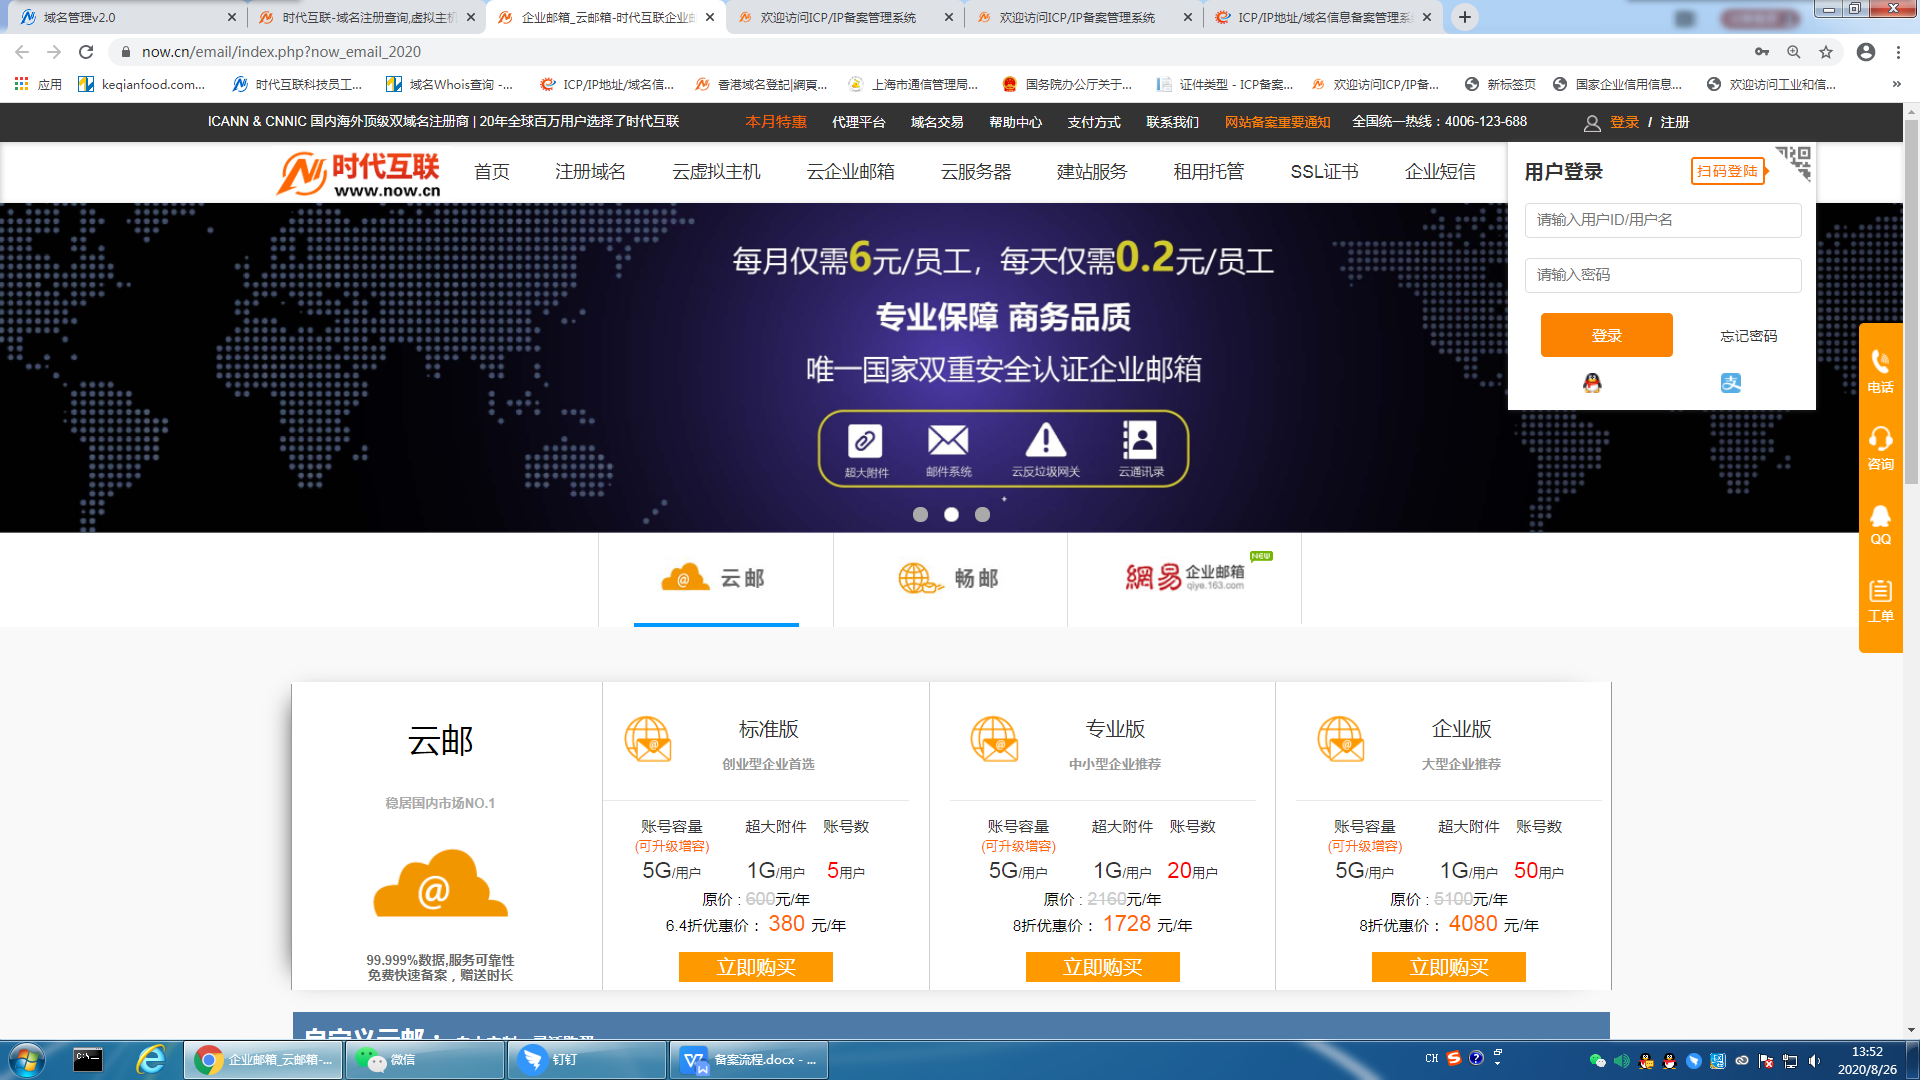This screenshot has height=1080, width=1920.
Task: Open a new browser tab
Action: [x=1464, y=17]
